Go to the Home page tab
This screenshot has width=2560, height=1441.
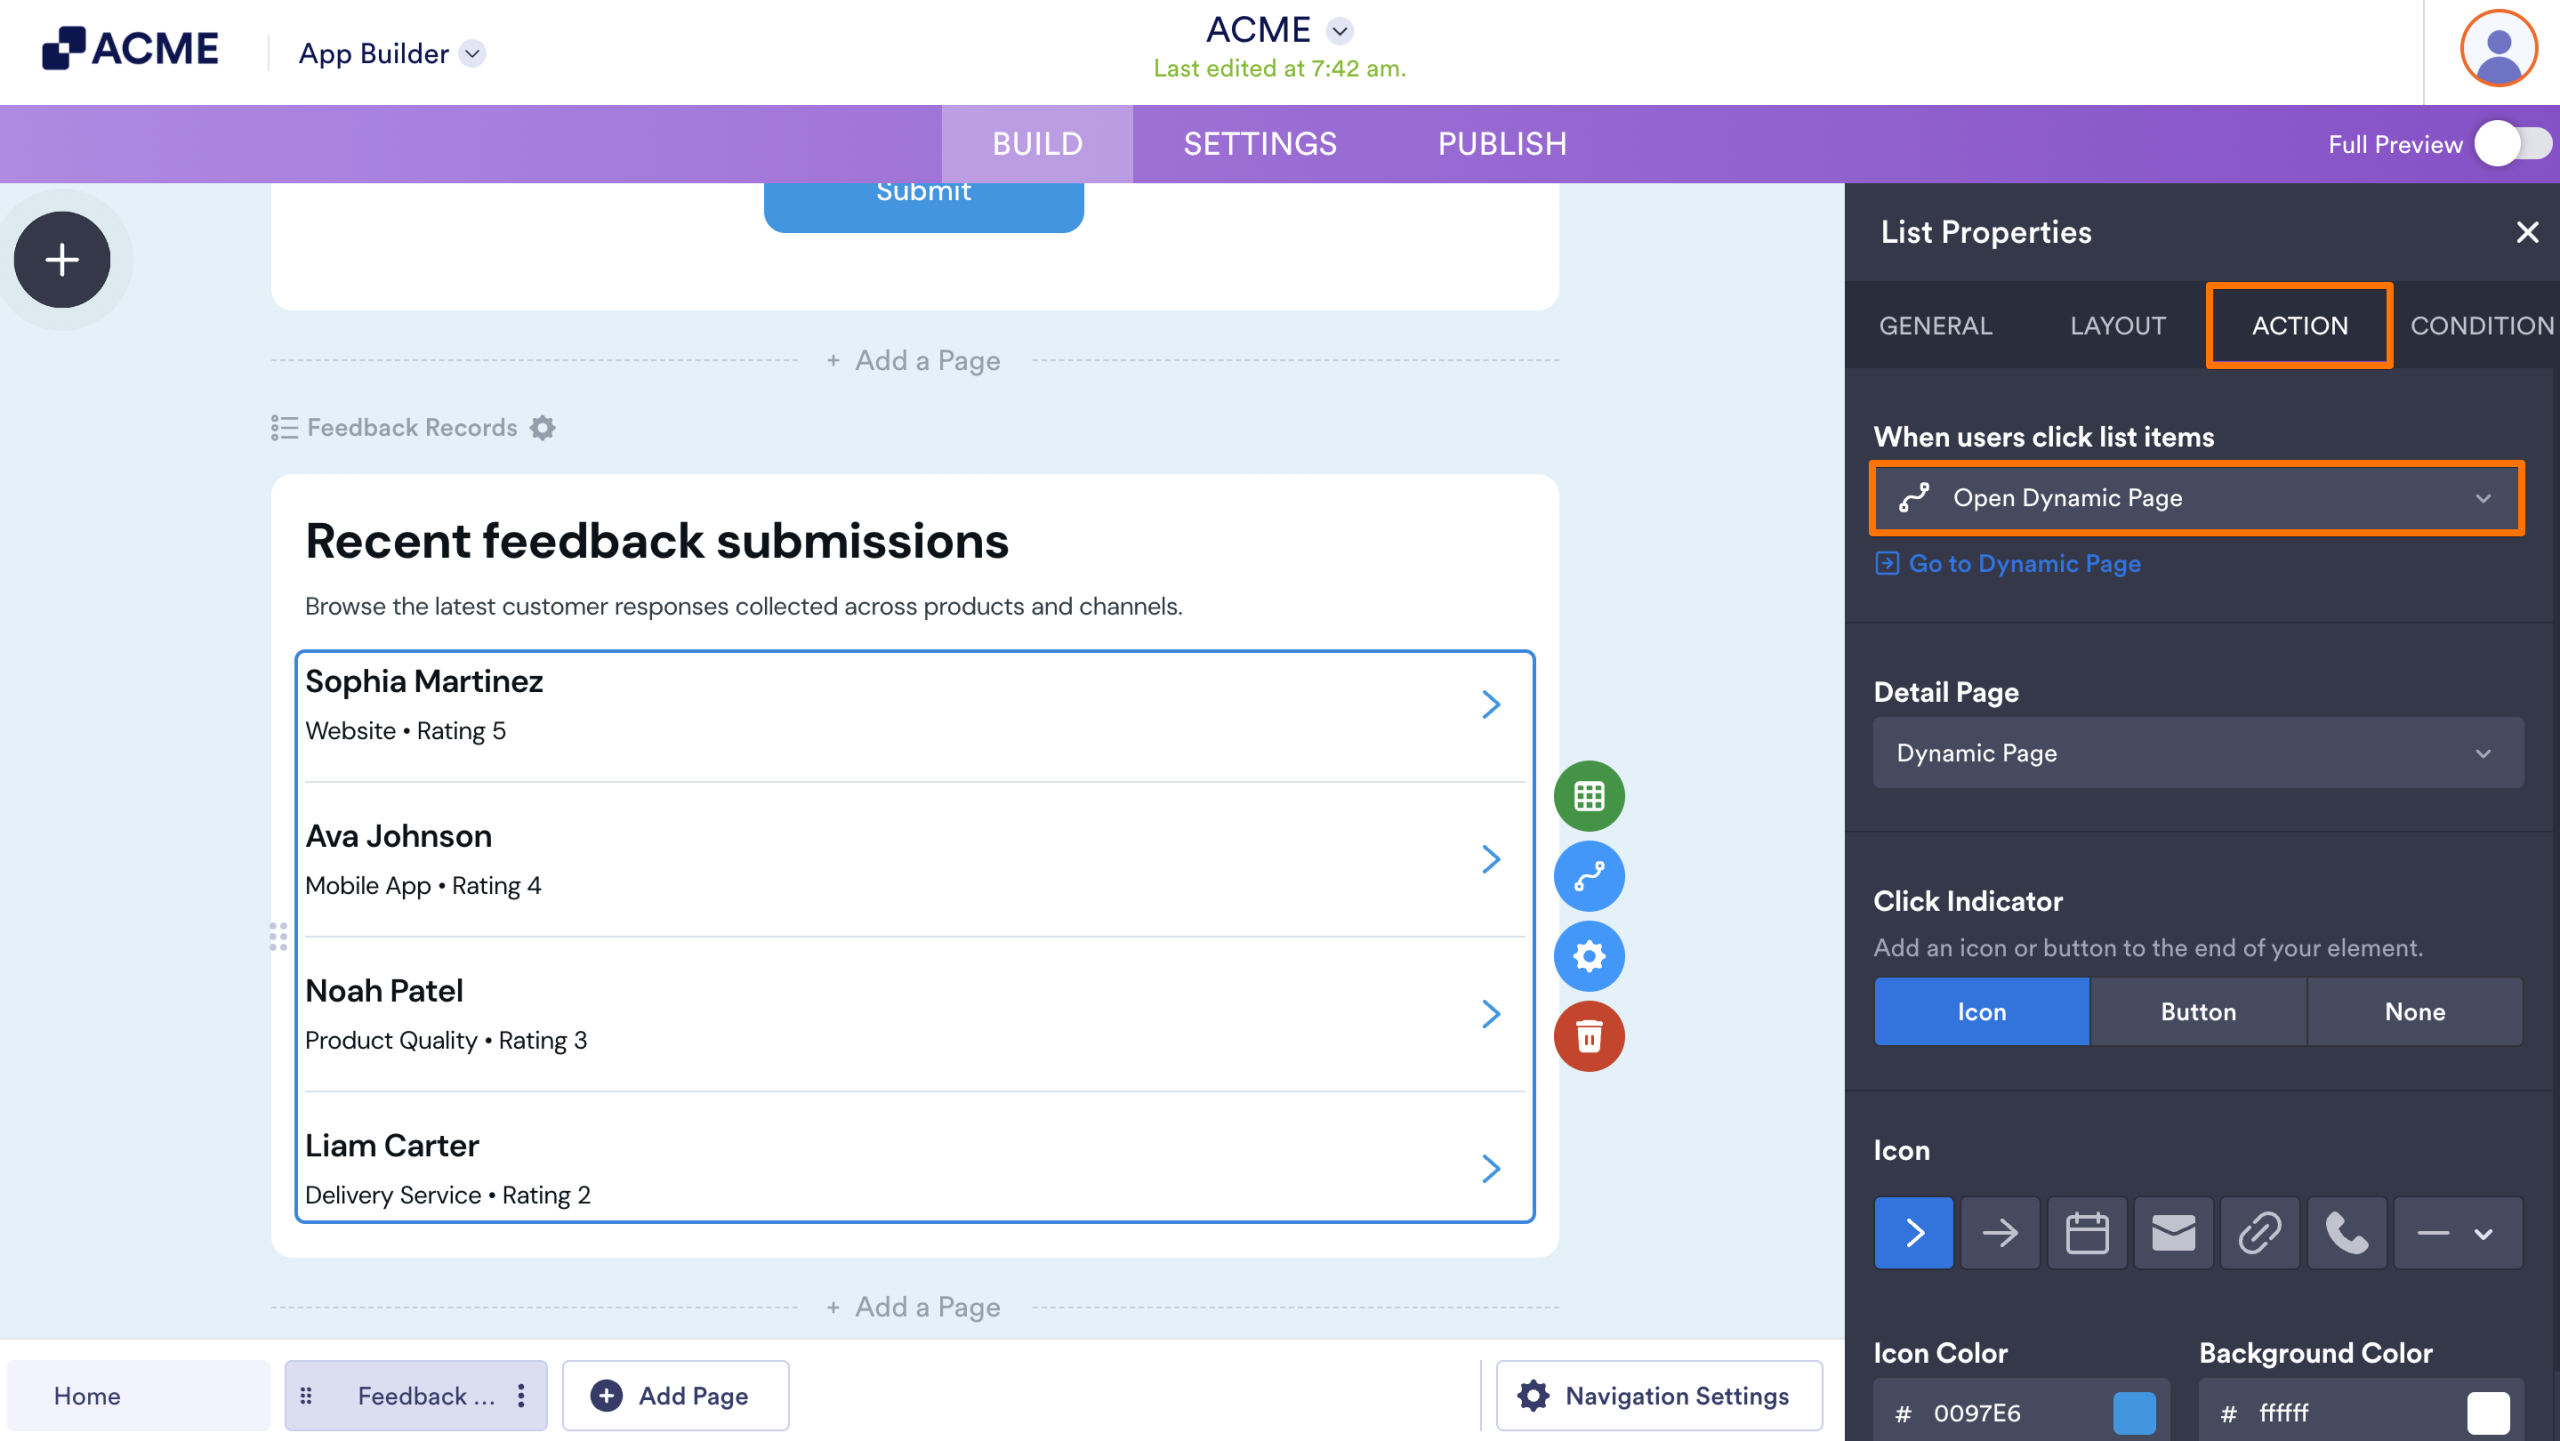[x=138, y=1396]
